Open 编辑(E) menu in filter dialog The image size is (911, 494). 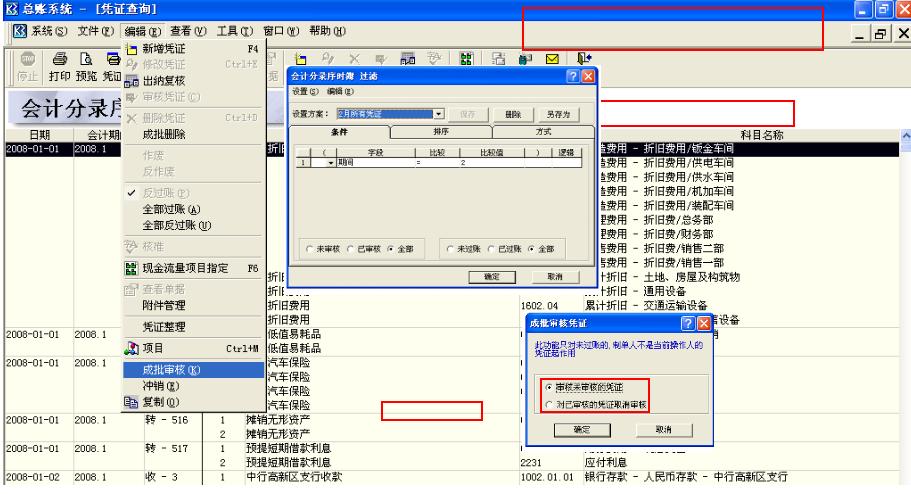tap(340, 92)
